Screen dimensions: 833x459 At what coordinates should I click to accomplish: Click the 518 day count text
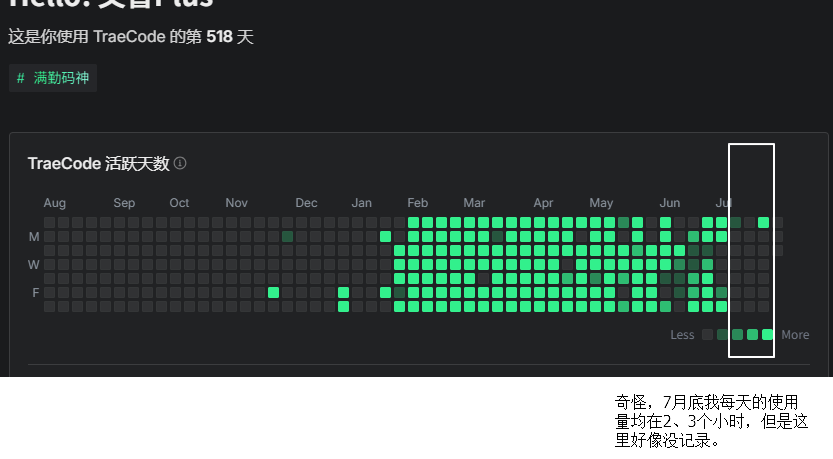pos(219,37)
